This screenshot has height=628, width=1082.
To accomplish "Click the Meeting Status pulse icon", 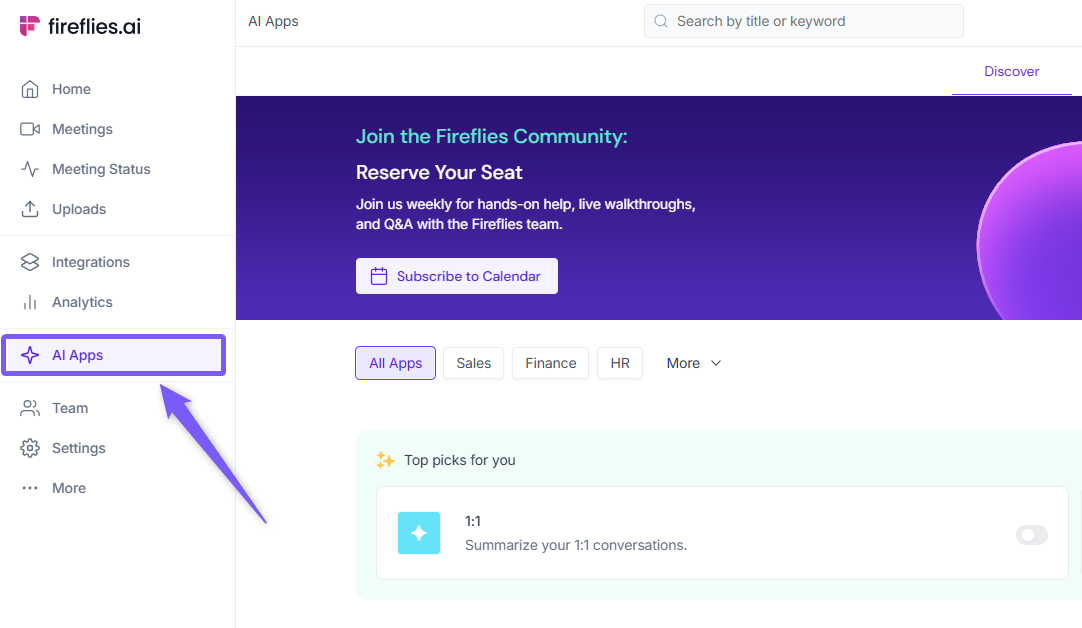I will [30, 169].
